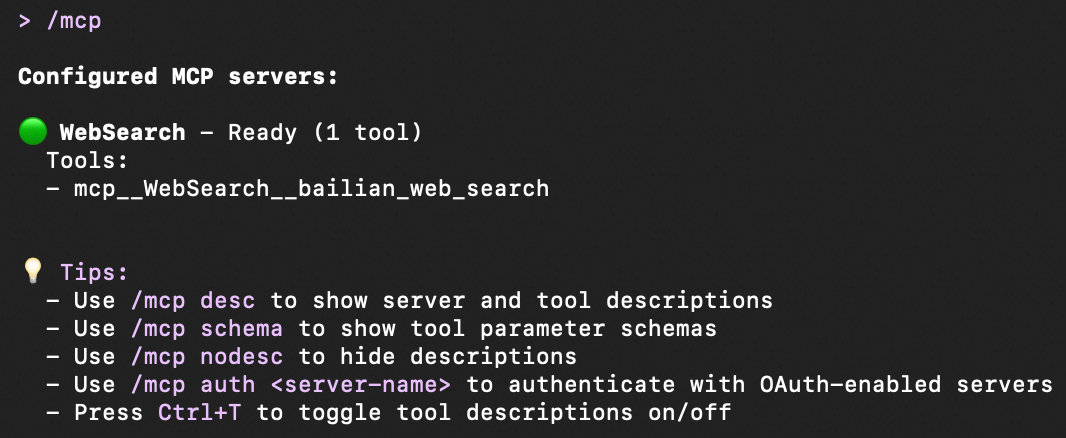This screenshot has height=438, width=1066.
Task: Click the Ready (1 tool) status
Action: [325, 133]
